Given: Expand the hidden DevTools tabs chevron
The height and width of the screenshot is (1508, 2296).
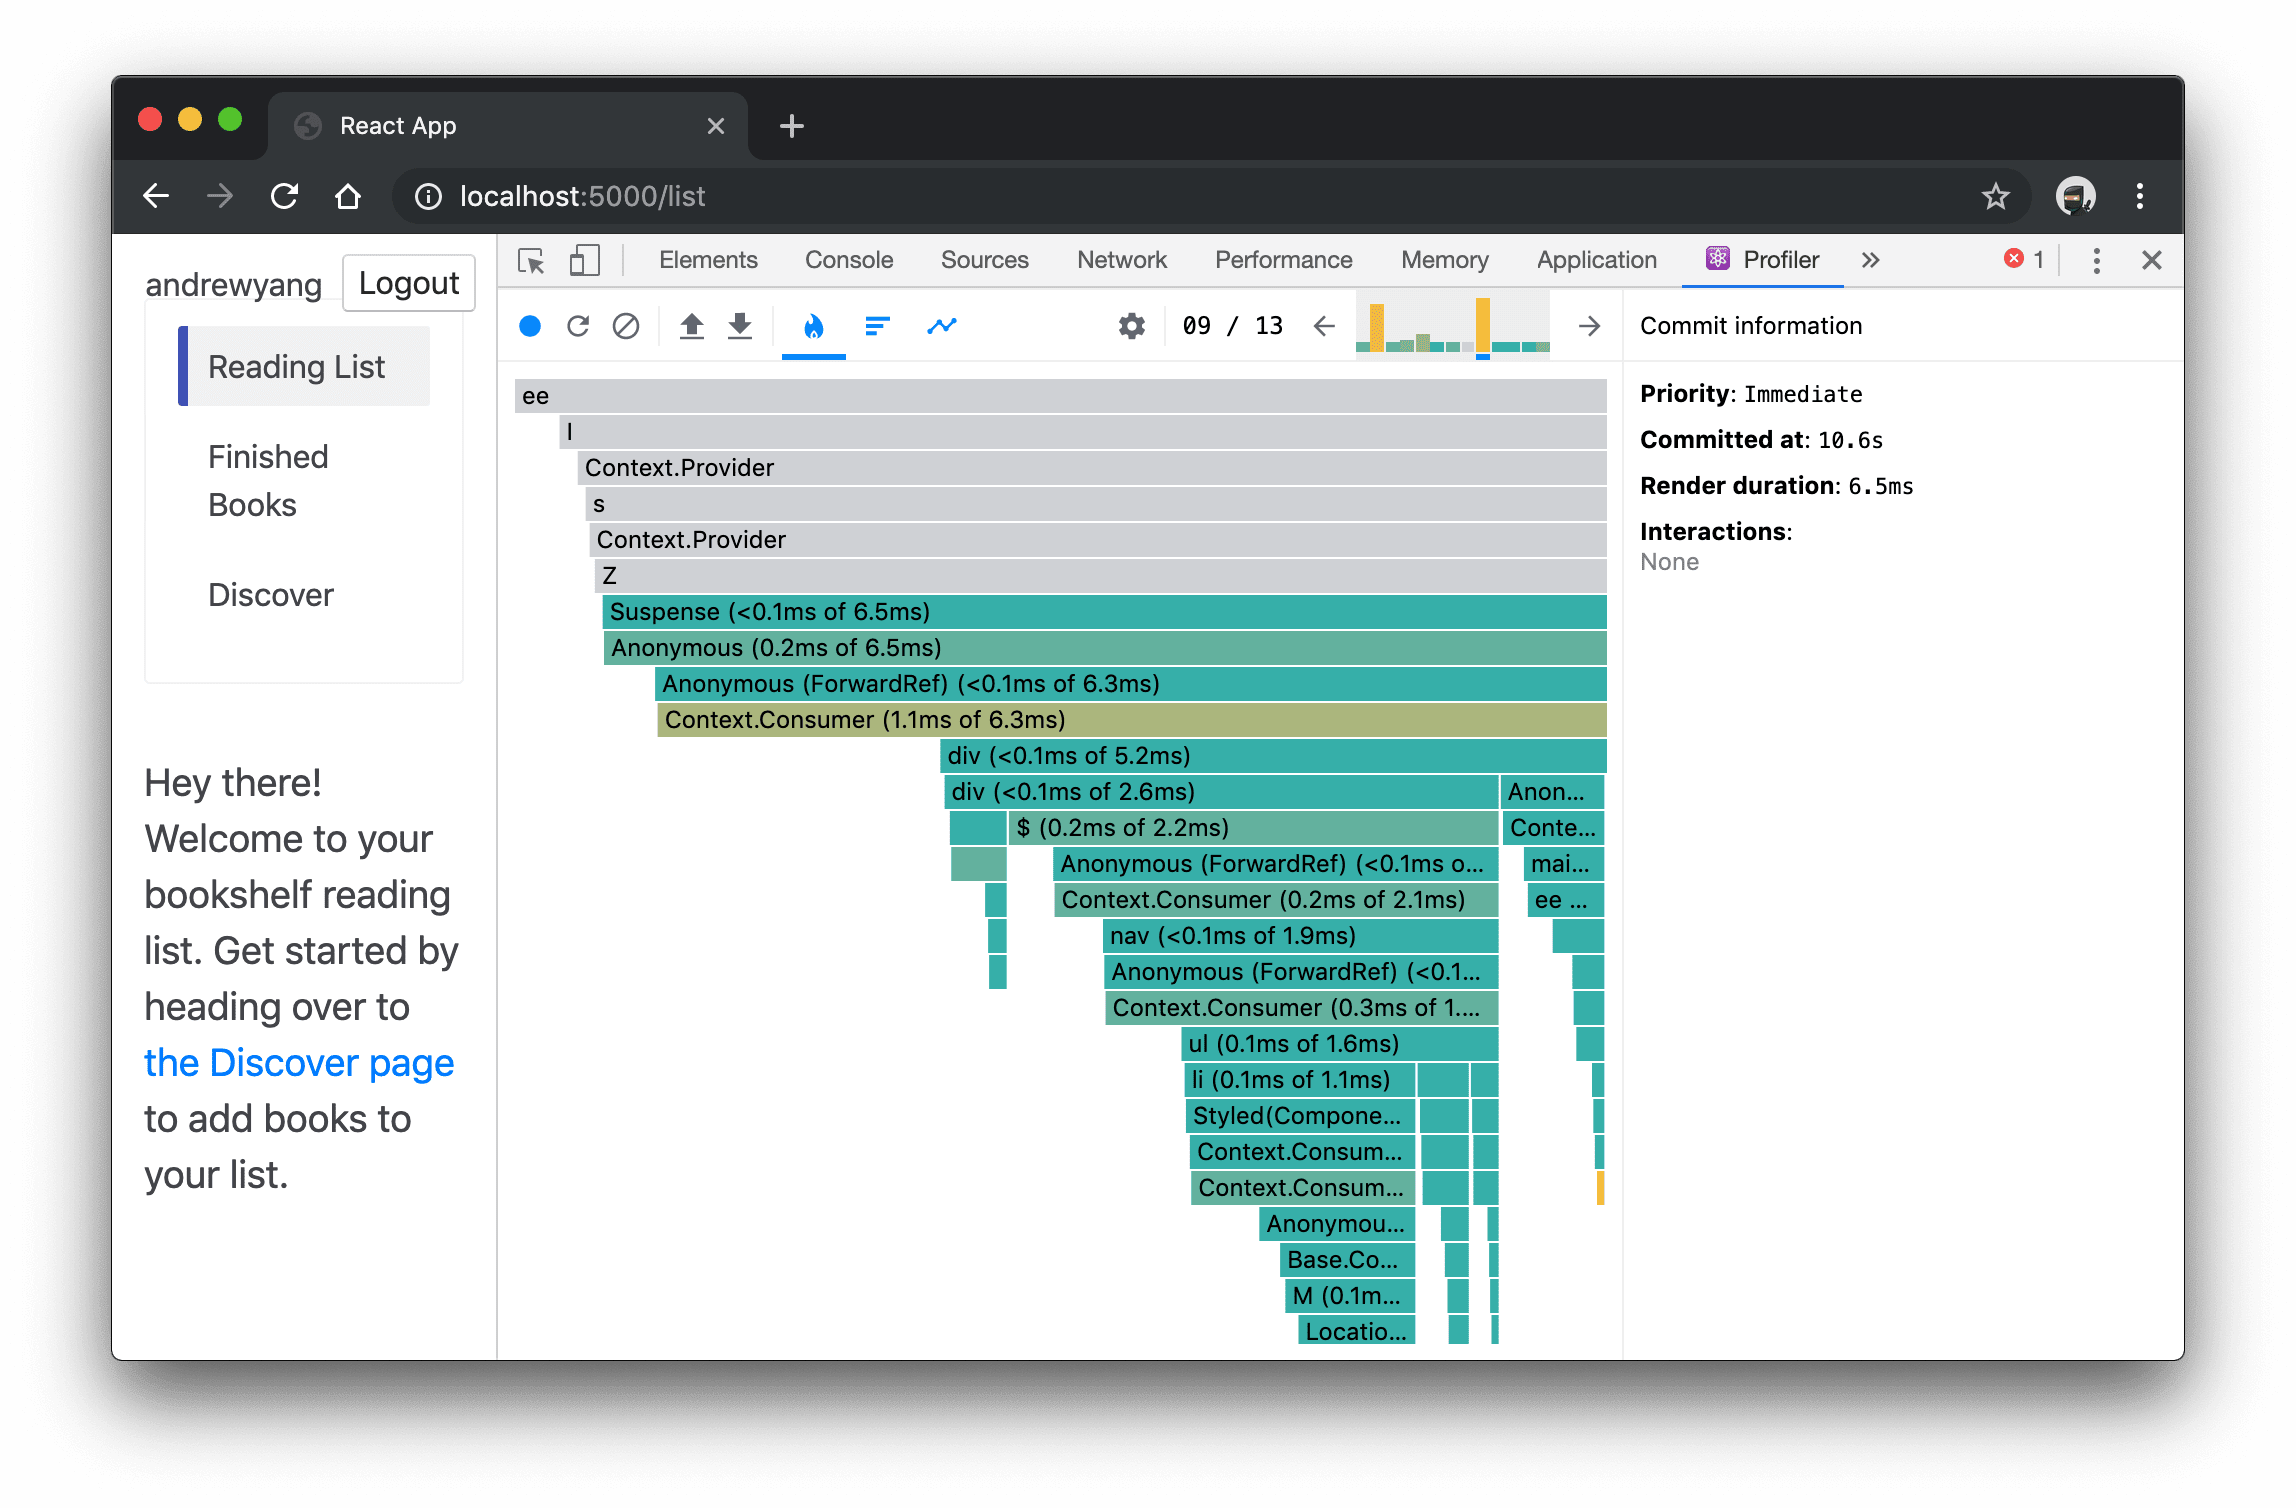Looking at the screenshot, I should click(x=1870, y=259).
